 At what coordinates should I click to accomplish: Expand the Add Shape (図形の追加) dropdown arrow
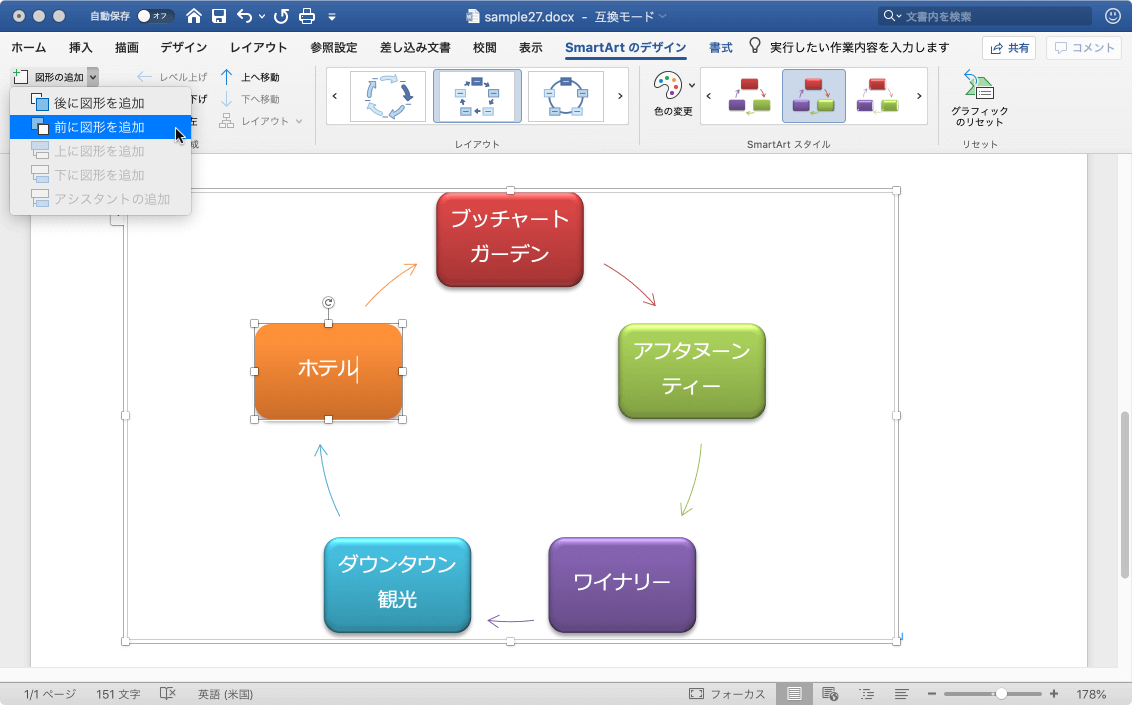93,77
